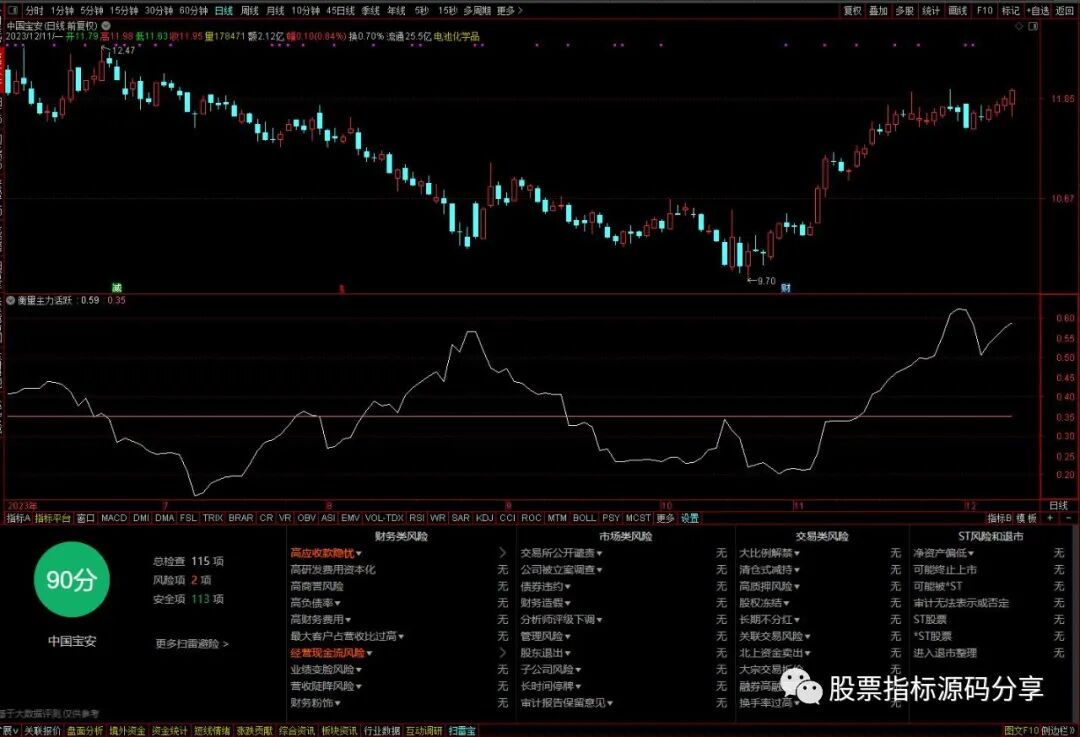This screenshot has height=737, width=1080.
Task: Click 指标平台 tab
Action: coord(52,518)
